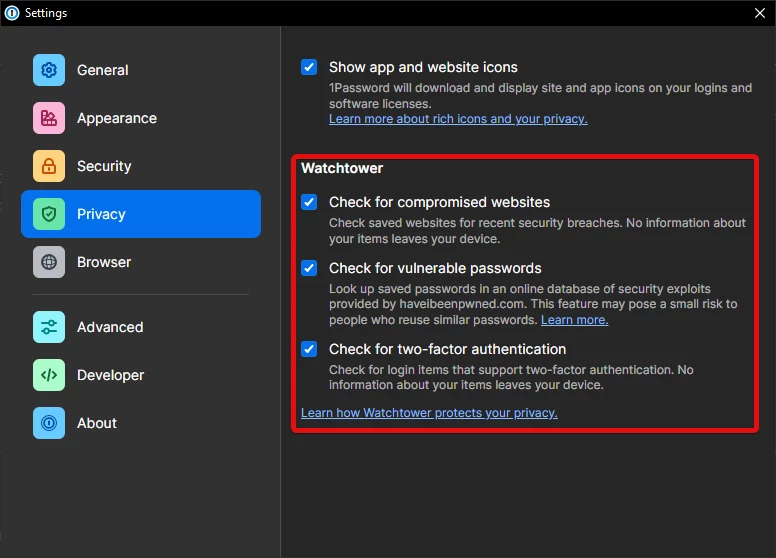Click the Security padlock icon
Image resolution: width=776 pixels, height=558 pixels.
[x=49, y=166]
